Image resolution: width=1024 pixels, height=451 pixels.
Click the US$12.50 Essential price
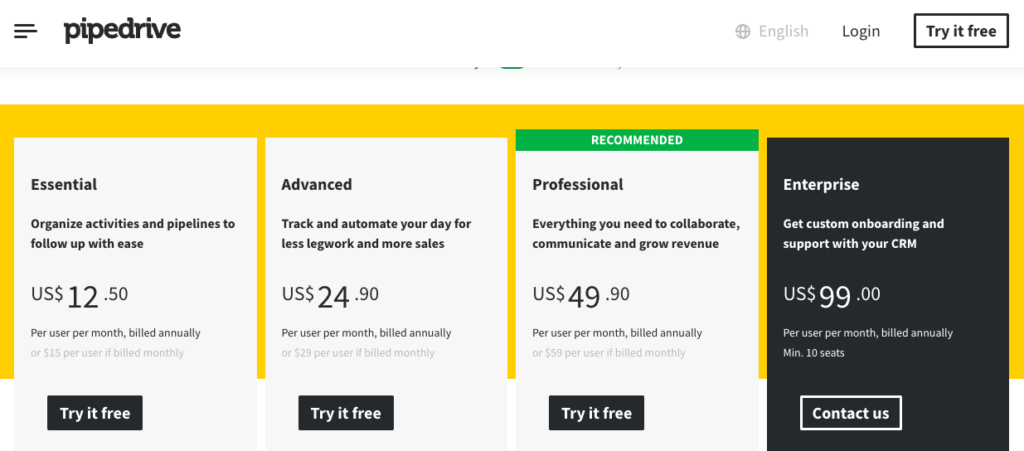click(x=79, y=296)
